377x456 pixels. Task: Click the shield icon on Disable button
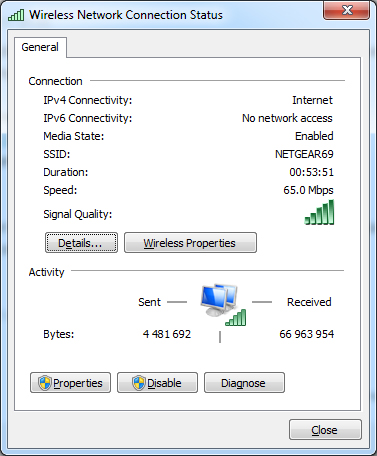(138, 383)
